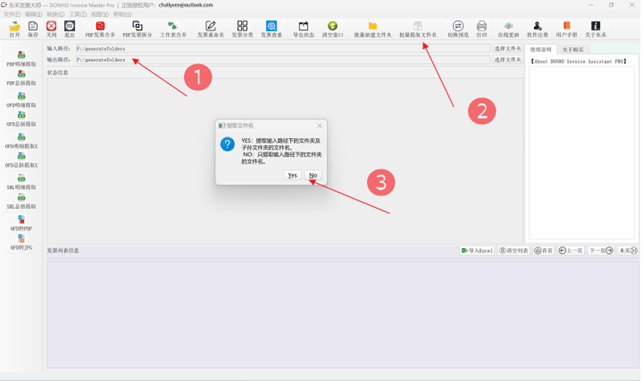This screenshot has height=381, width=643.
Task: Open the PDF发票拆分 split tool
Action: click(137, 29)
